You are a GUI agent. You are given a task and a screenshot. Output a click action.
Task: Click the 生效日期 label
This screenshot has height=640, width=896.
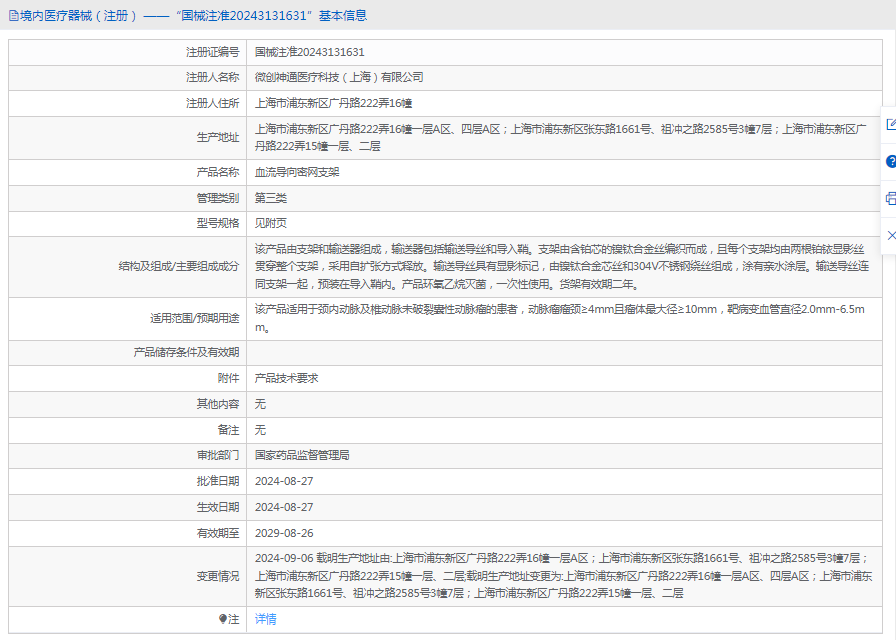click(x=218, y=507)
